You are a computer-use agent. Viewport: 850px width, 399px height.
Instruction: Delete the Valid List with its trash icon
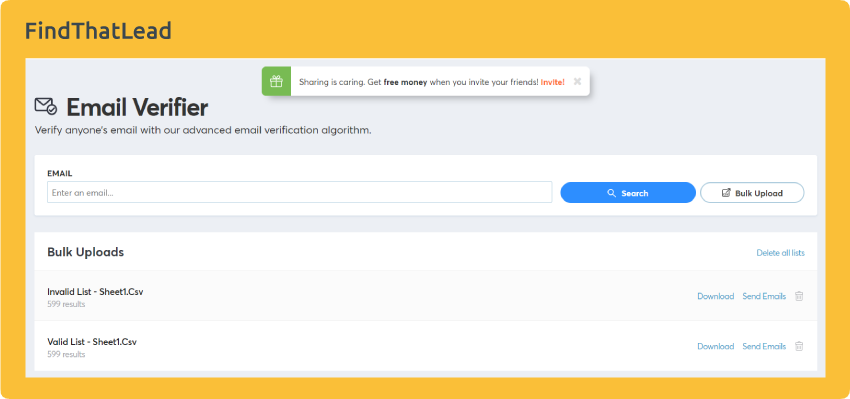(799, 346)
